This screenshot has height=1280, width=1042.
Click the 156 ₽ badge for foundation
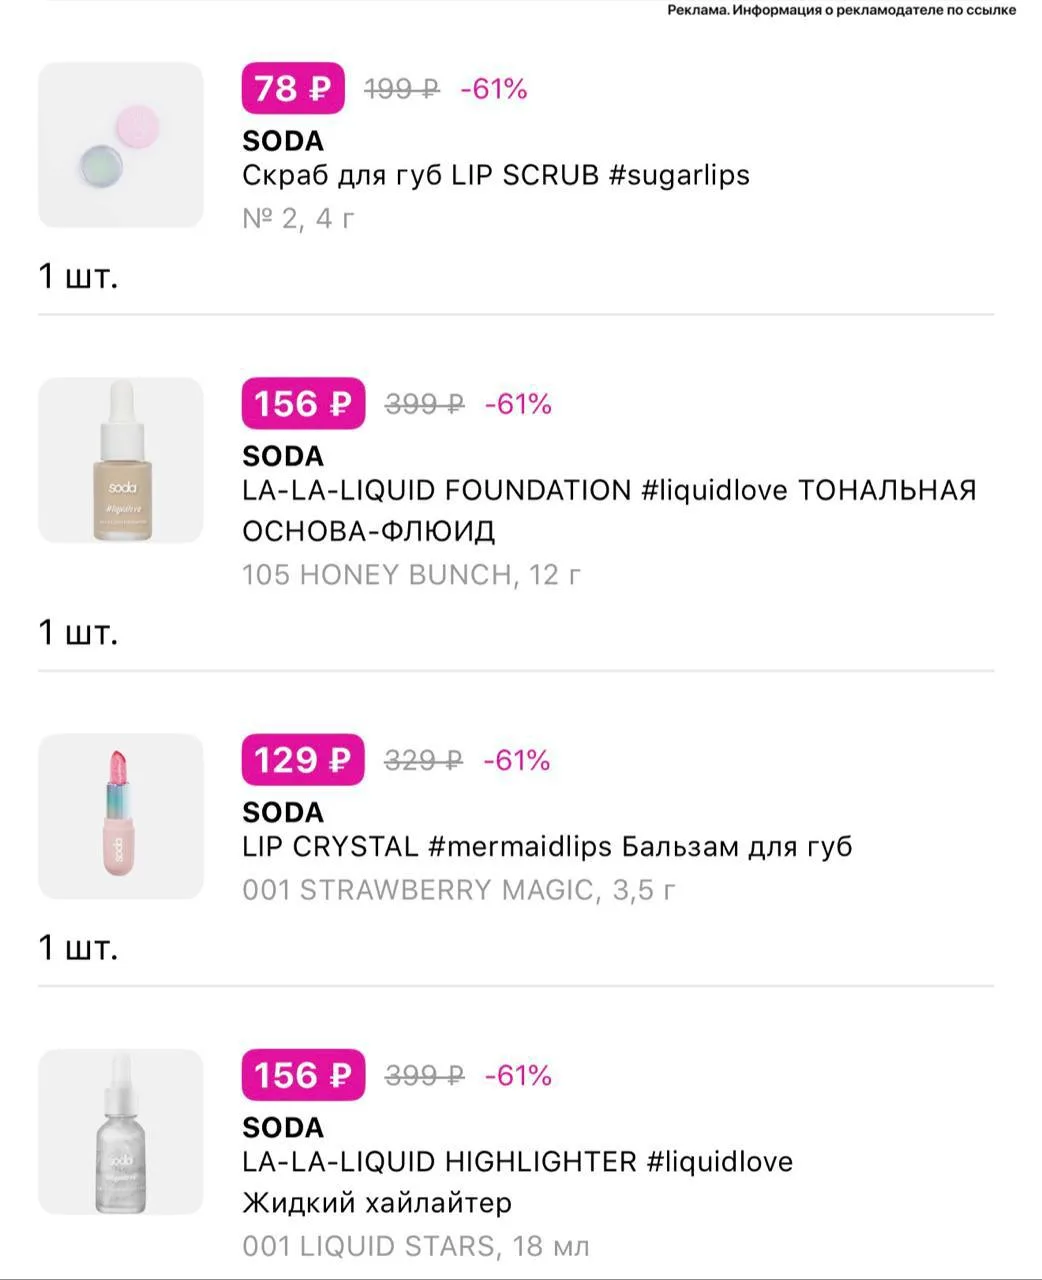click(303, 404)
